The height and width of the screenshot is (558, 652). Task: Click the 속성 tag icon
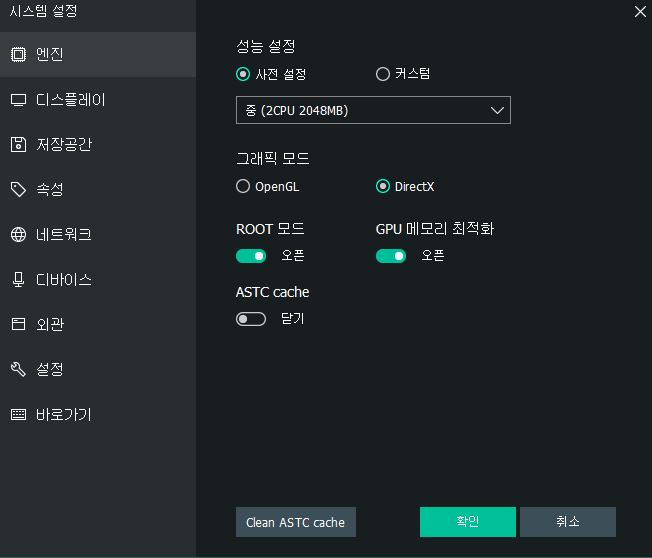(18, 189)
